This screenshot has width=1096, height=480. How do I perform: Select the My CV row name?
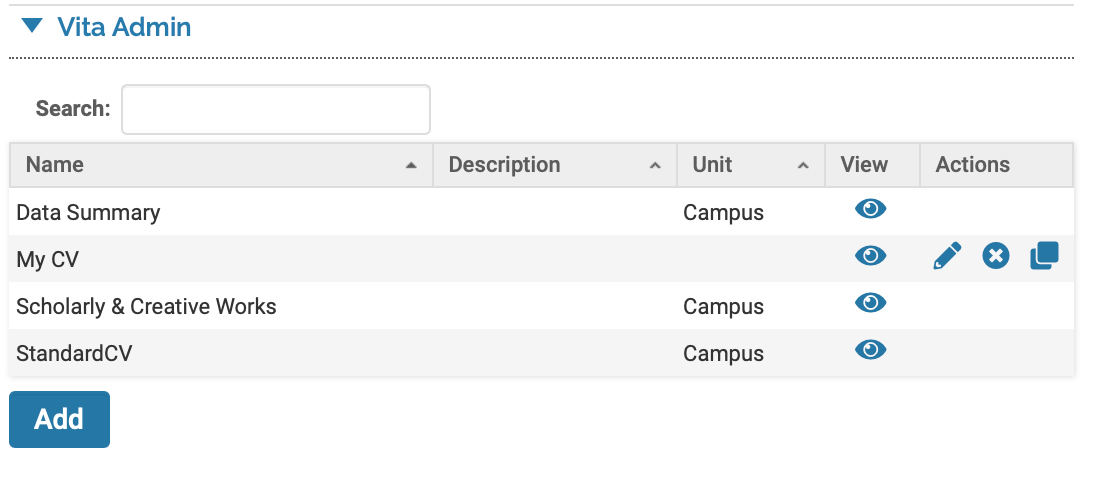(47, 259)
